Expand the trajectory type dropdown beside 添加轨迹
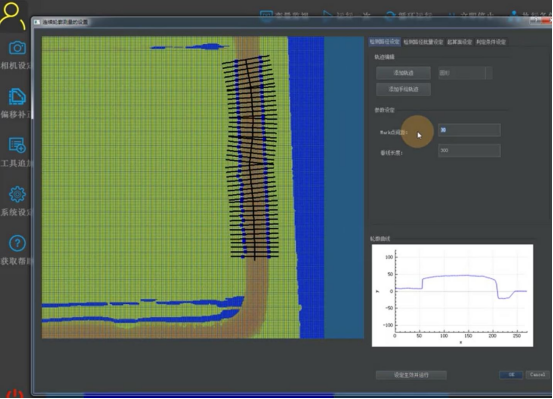The height and width of the screenshot is (399, 553). [x=465, y=73]
